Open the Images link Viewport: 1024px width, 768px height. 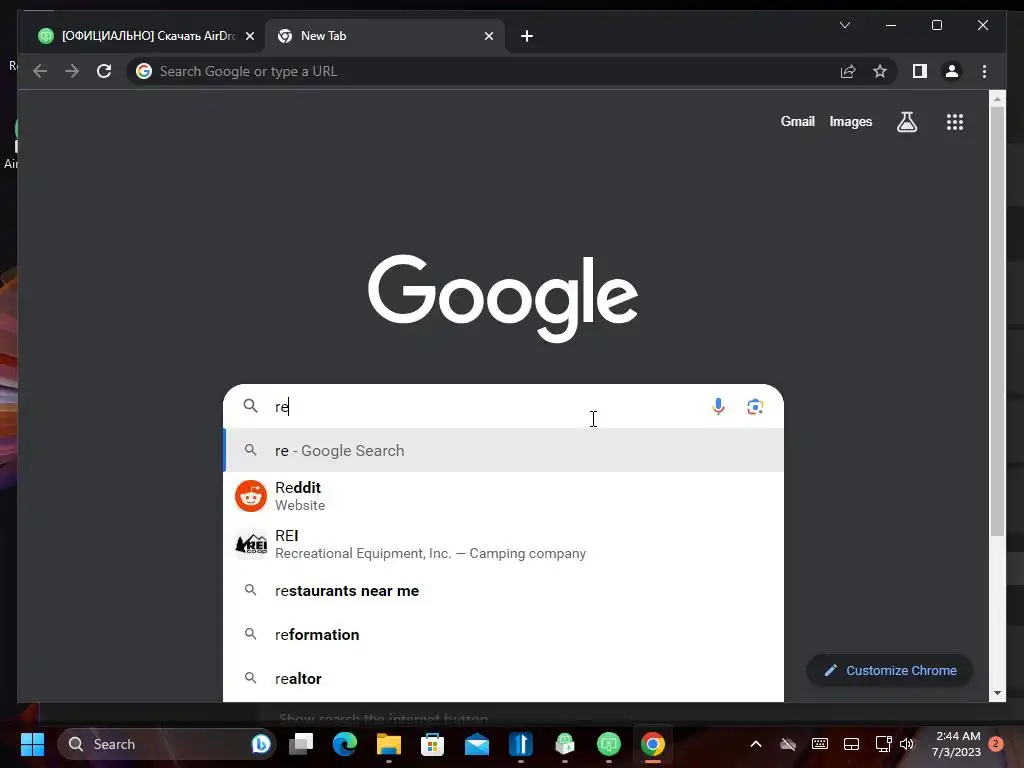850,121
